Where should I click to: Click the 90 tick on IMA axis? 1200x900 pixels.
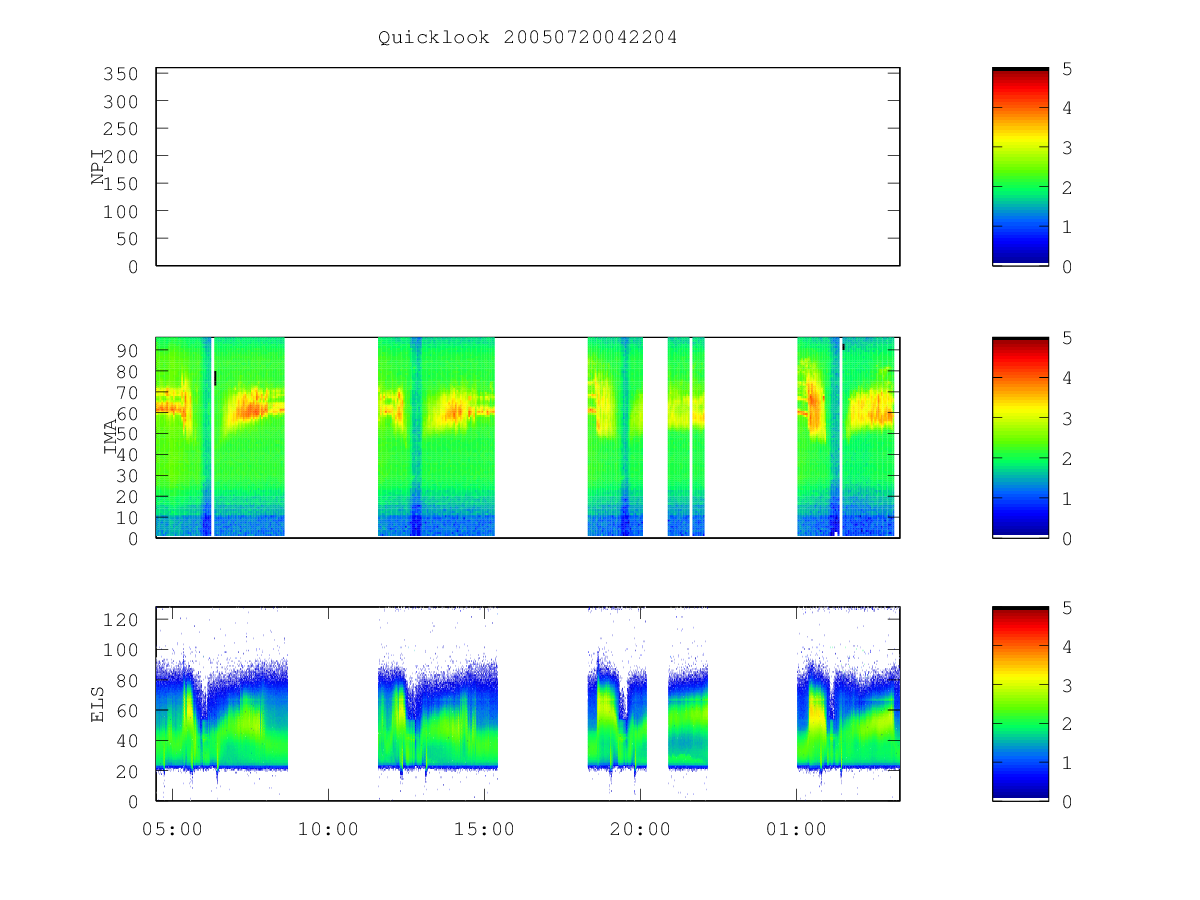127,350
